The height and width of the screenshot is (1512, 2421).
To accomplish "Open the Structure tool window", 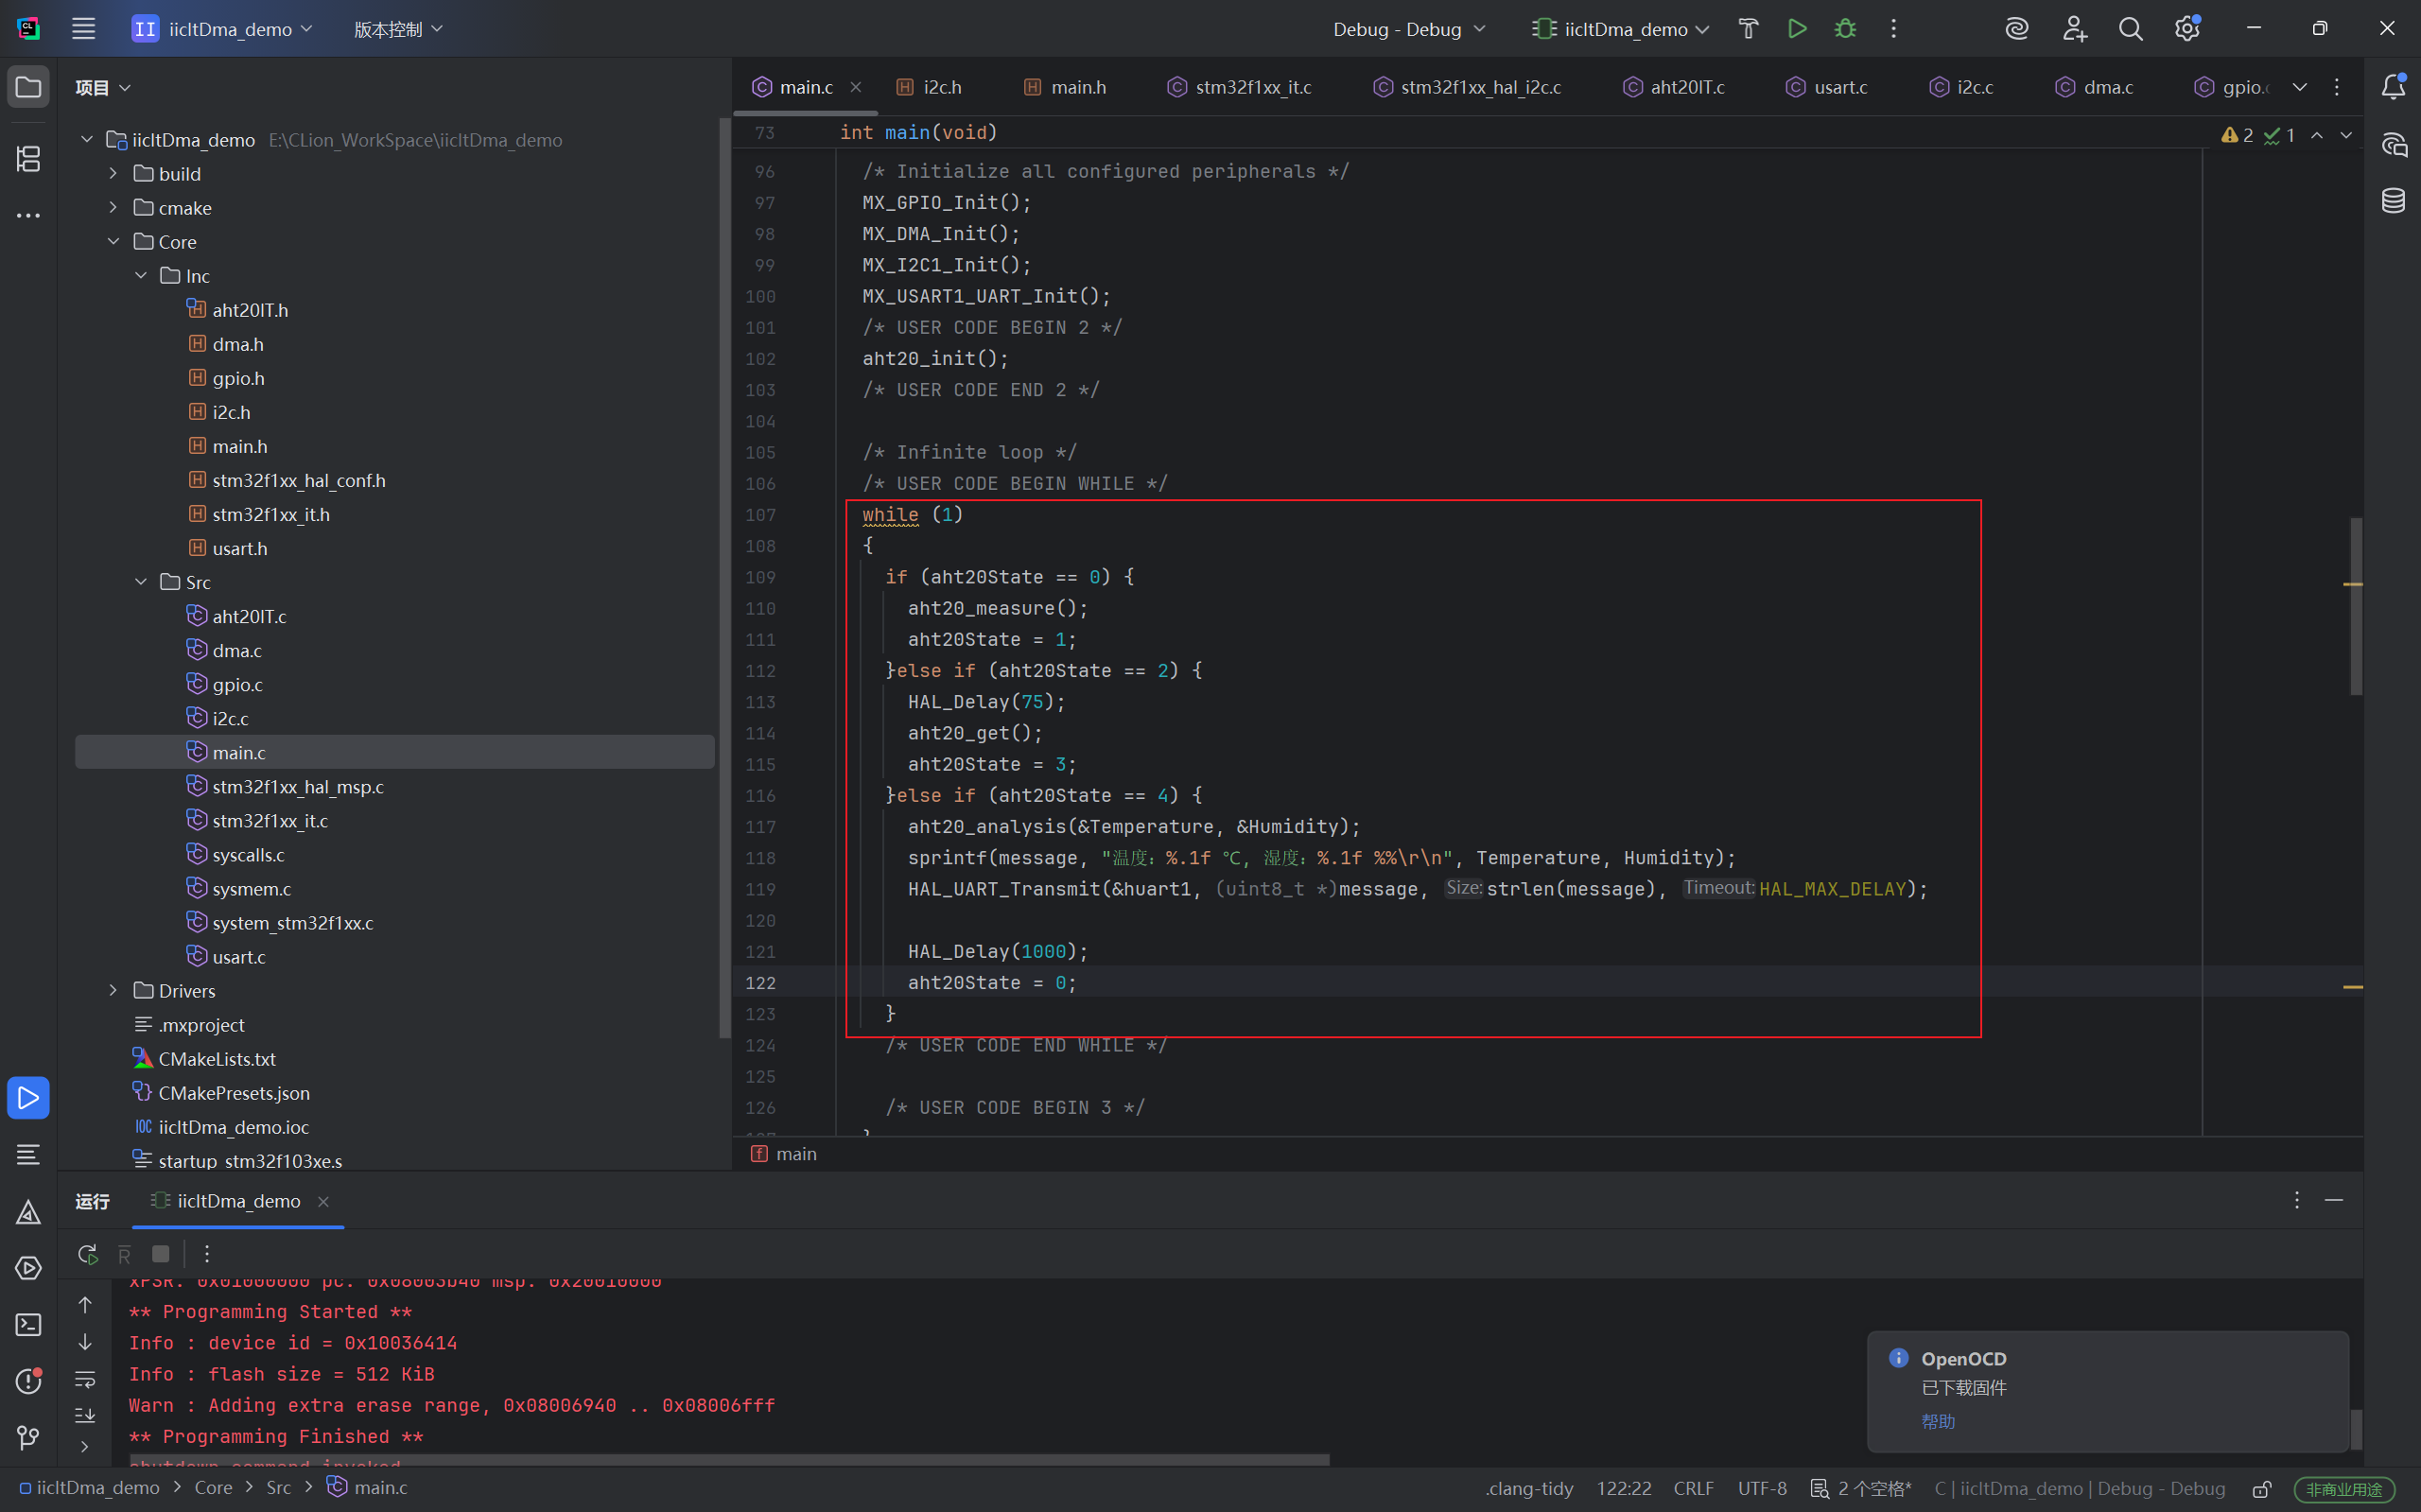I will [x=28, y=158].
